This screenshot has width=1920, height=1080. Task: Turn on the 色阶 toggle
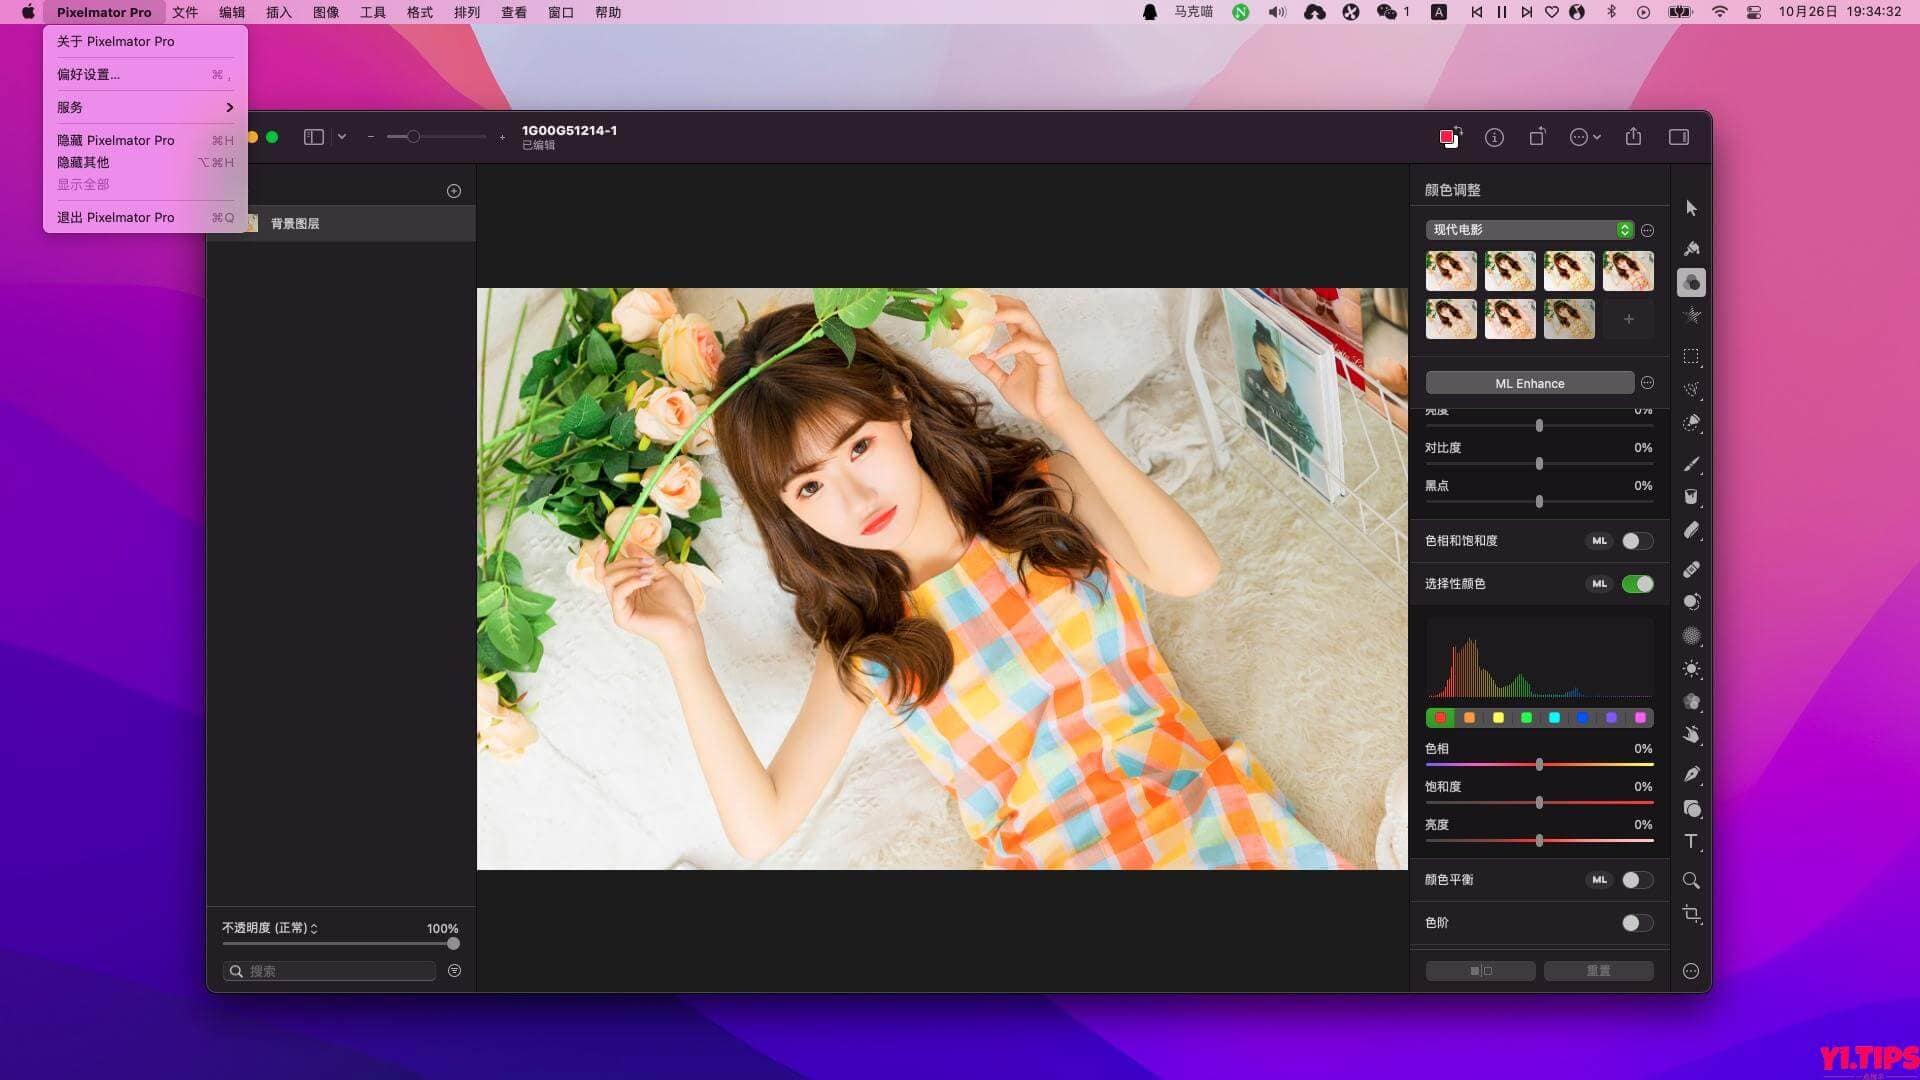pyautogui.click(x=1636, y=923)
